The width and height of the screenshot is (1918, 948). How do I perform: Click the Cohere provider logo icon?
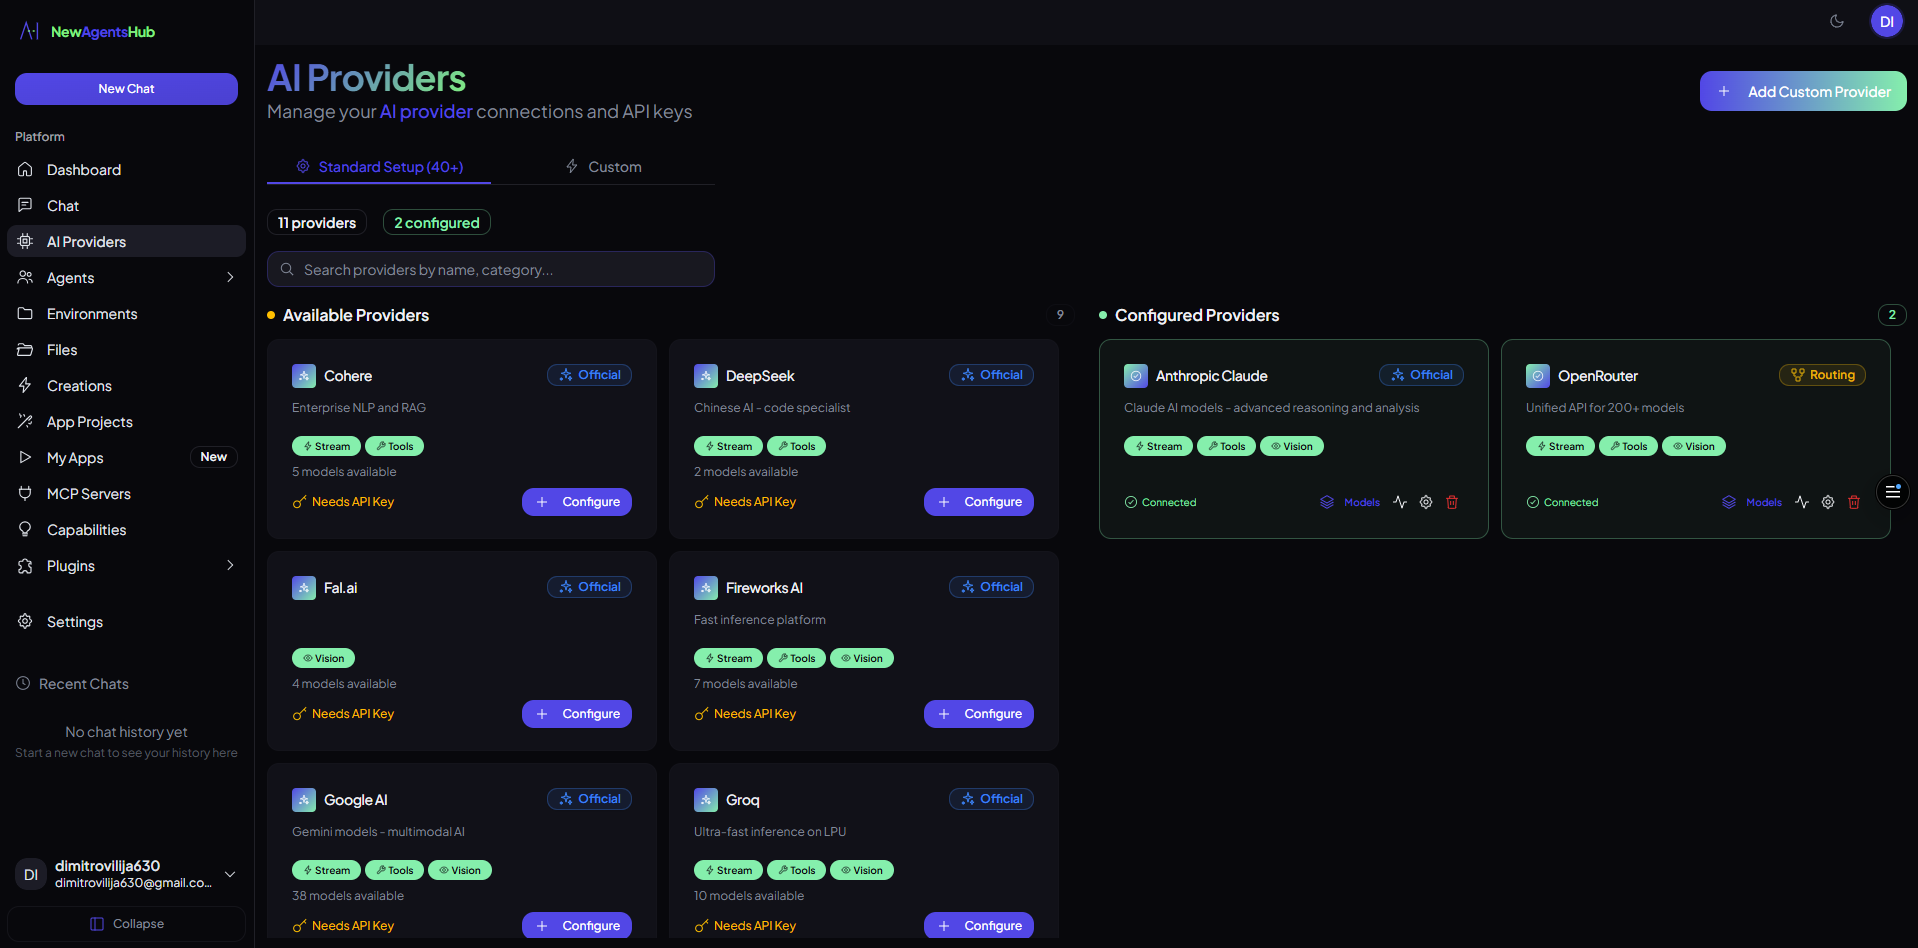(x=304, y=376)
